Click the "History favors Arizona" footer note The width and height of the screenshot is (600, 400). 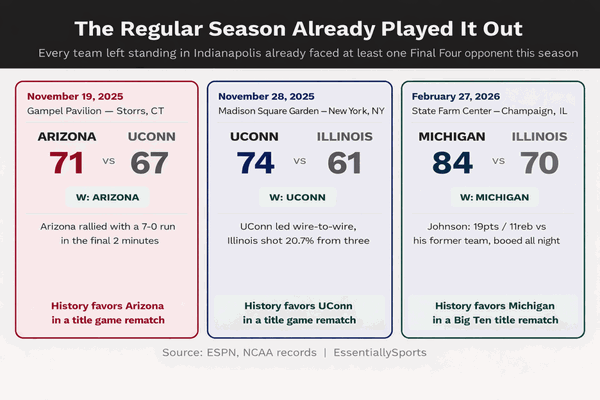click(x=108, y=312)
